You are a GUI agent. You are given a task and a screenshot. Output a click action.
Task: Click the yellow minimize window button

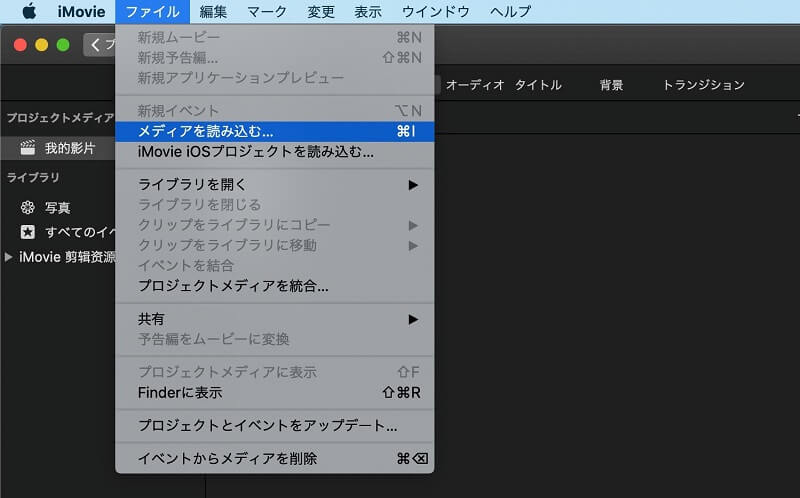click(42, 45)
